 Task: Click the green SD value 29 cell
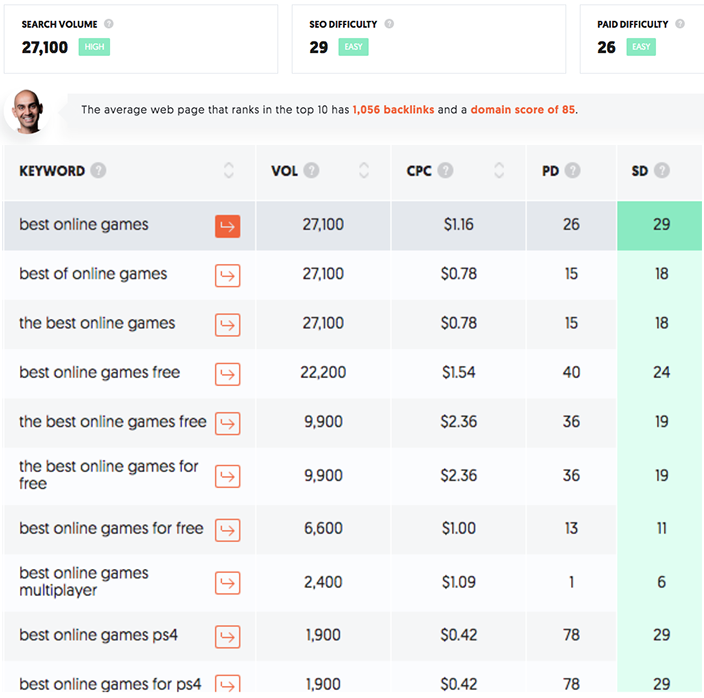(x=661, y=225)
